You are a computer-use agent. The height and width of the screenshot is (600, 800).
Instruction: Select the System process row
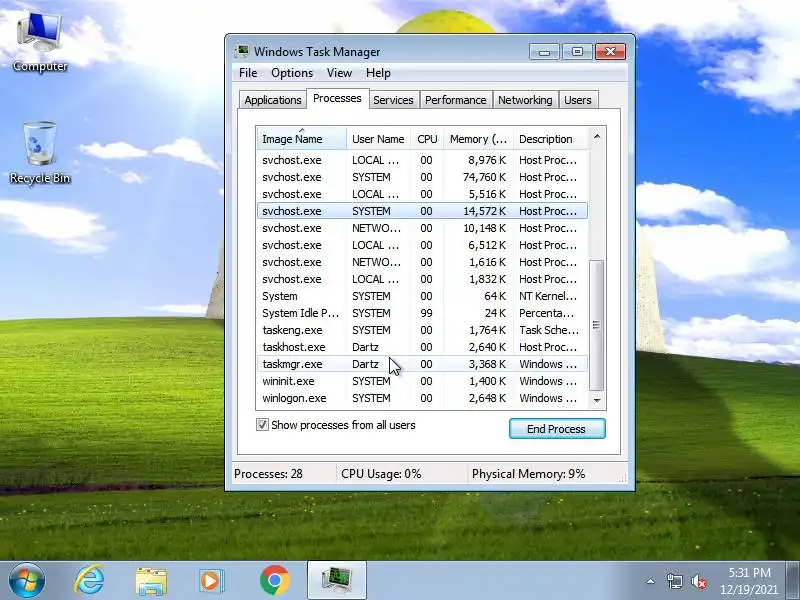coord(422,296)
